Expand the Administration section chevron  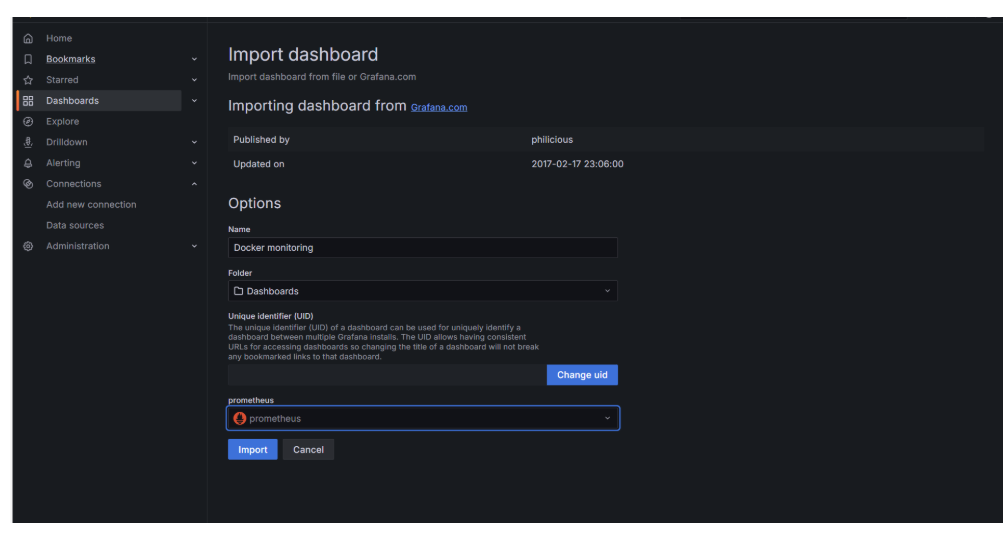(x=194, y=246)
